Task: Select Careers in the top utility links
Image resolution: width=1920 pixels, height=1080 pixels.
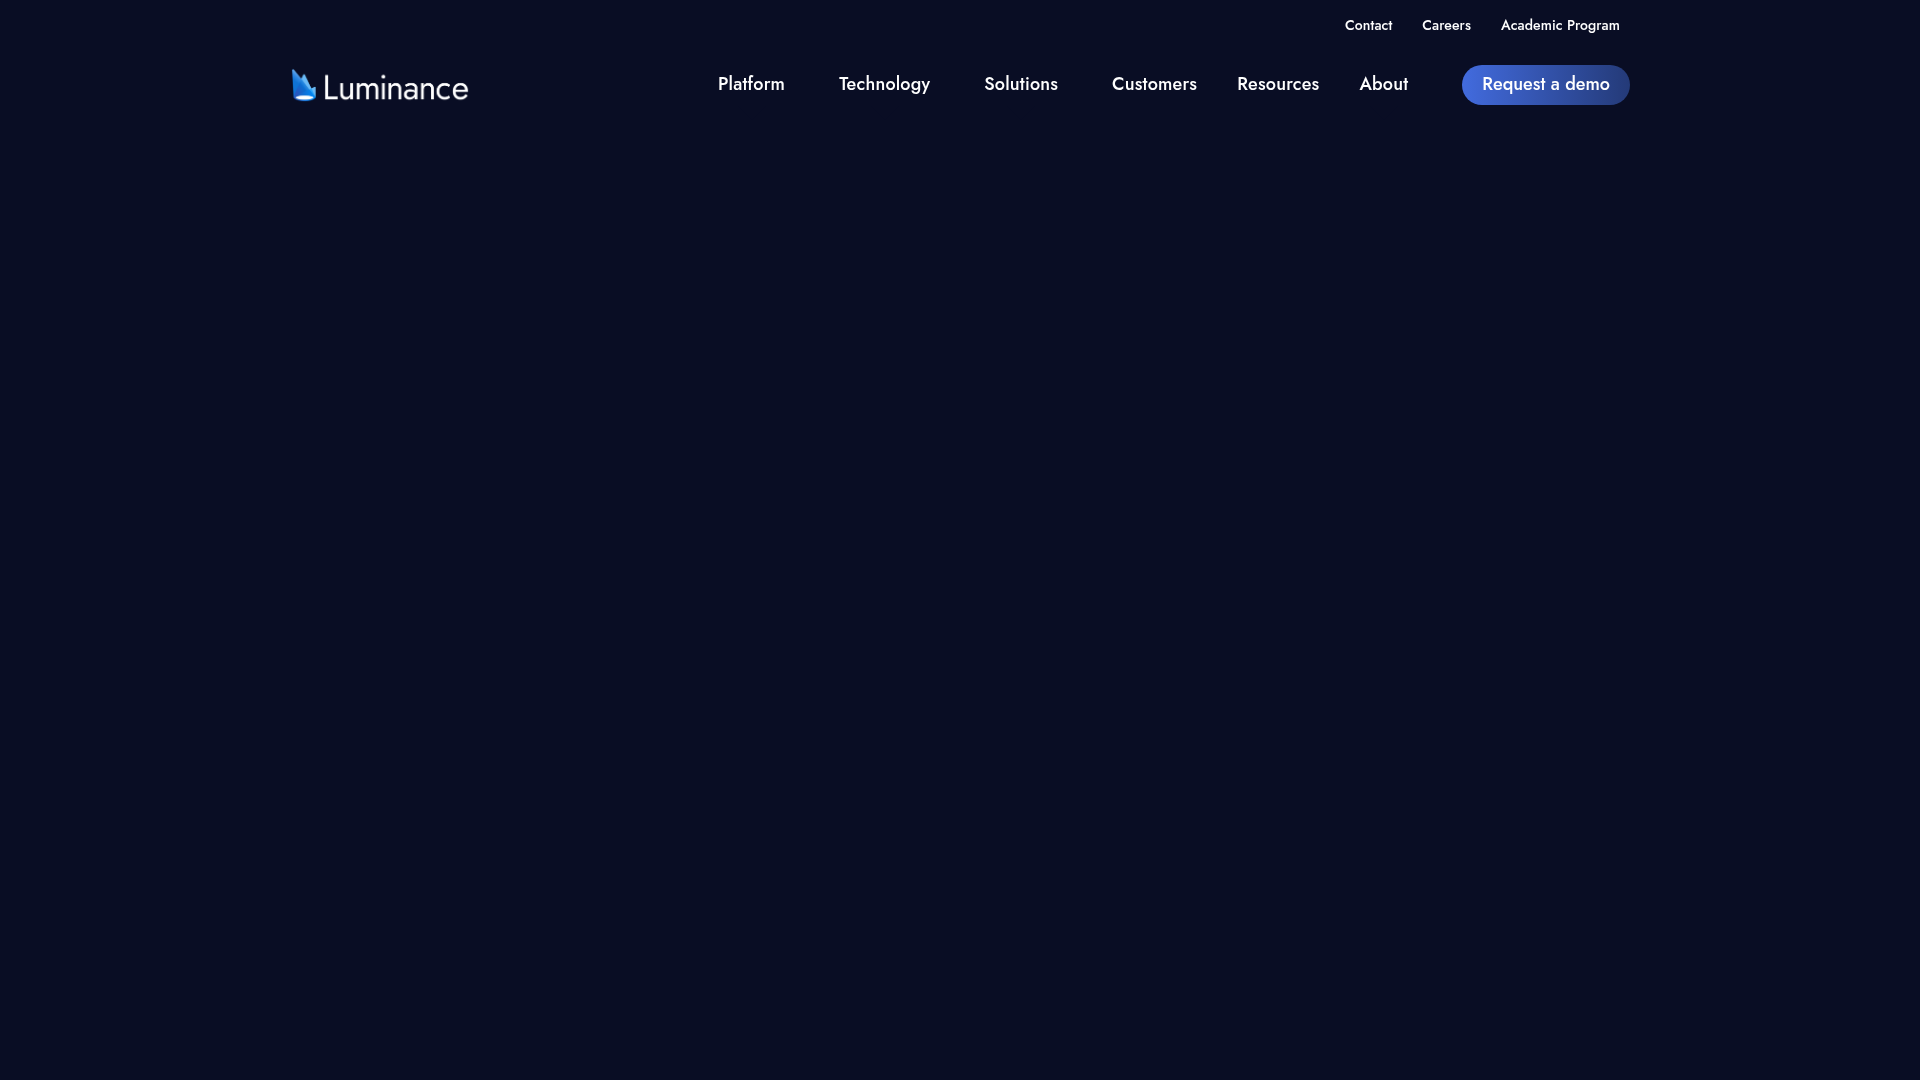Action: (1446, 25)
